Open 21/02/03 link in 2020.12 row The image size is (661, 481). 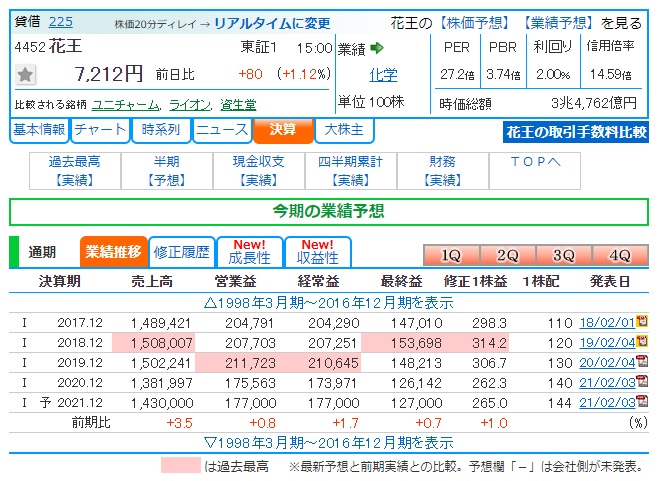(607, 383)
